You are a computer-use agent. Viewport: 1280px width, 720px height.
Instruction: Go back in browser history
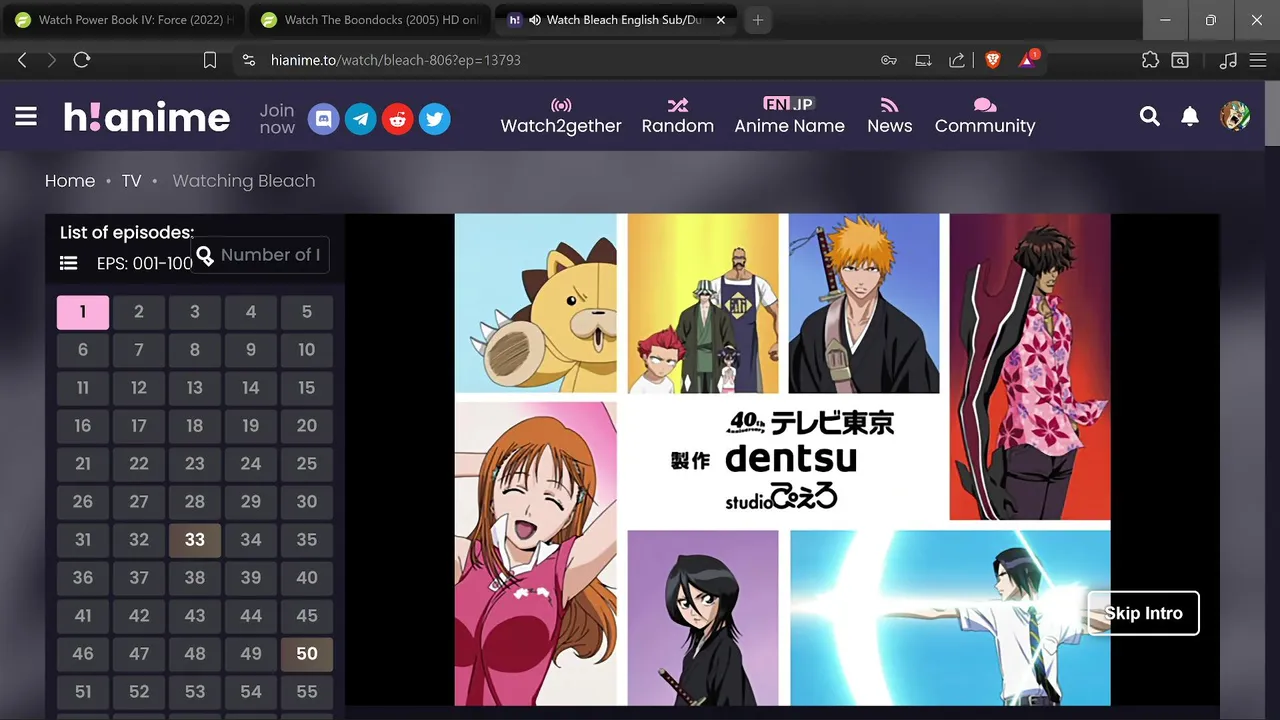pos(22,60)
